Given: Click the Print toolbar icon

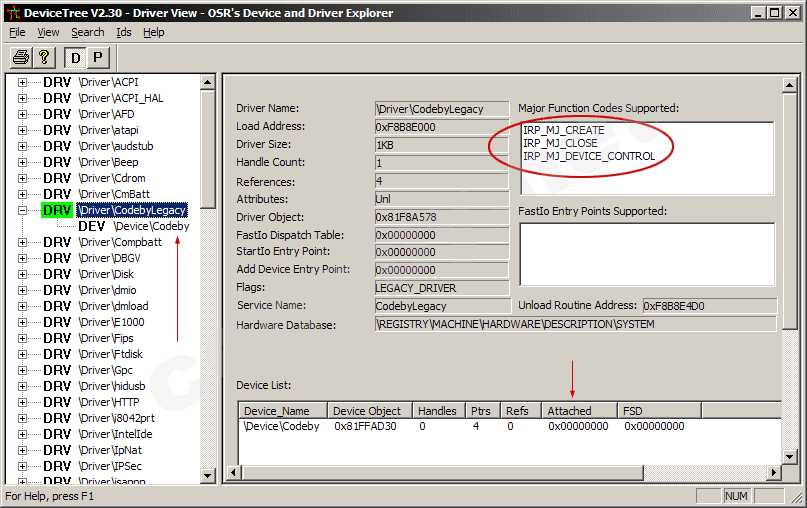Looking at the screenshot, I should pos(20,57).
